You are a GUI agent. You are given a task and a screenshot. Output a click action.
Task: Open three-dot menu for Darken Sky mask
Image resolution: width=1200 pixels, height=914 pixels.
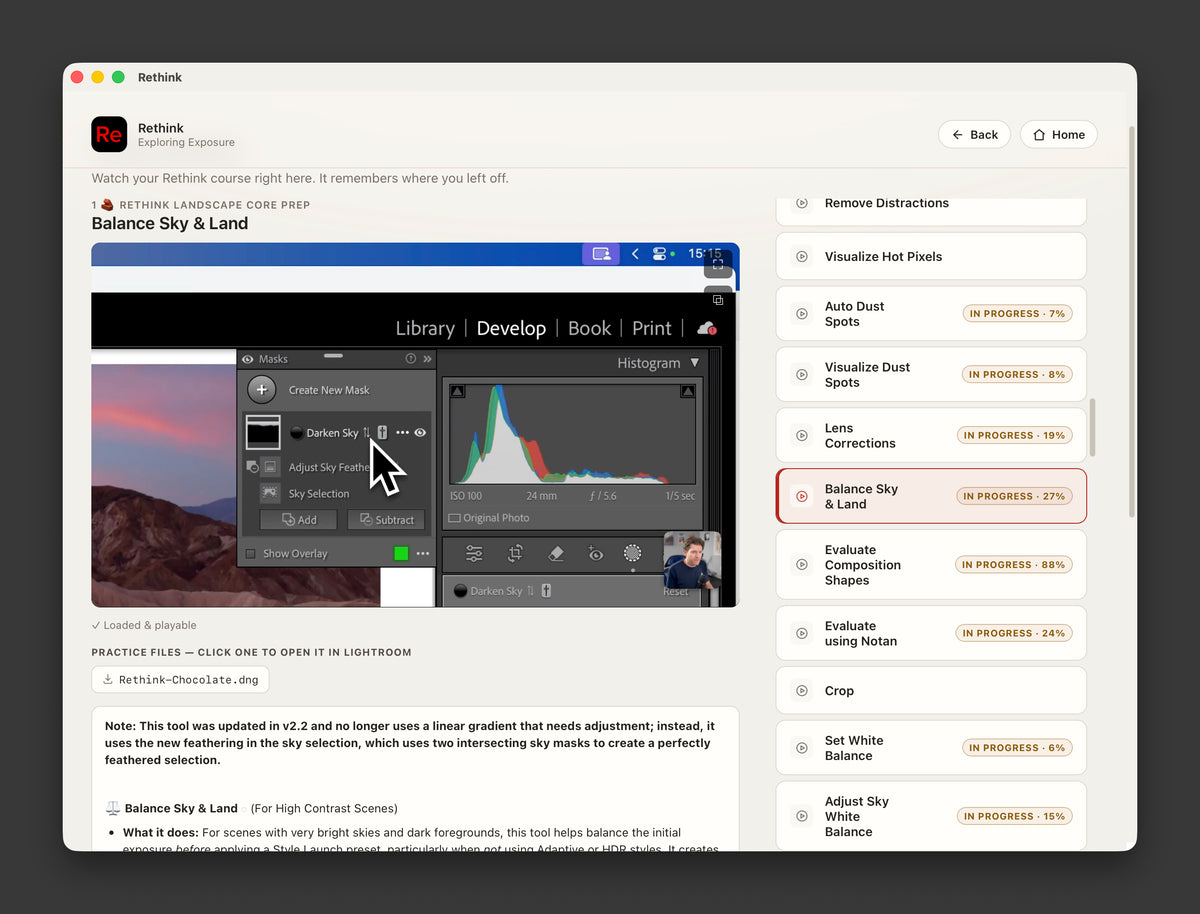[x=402, y=433]
